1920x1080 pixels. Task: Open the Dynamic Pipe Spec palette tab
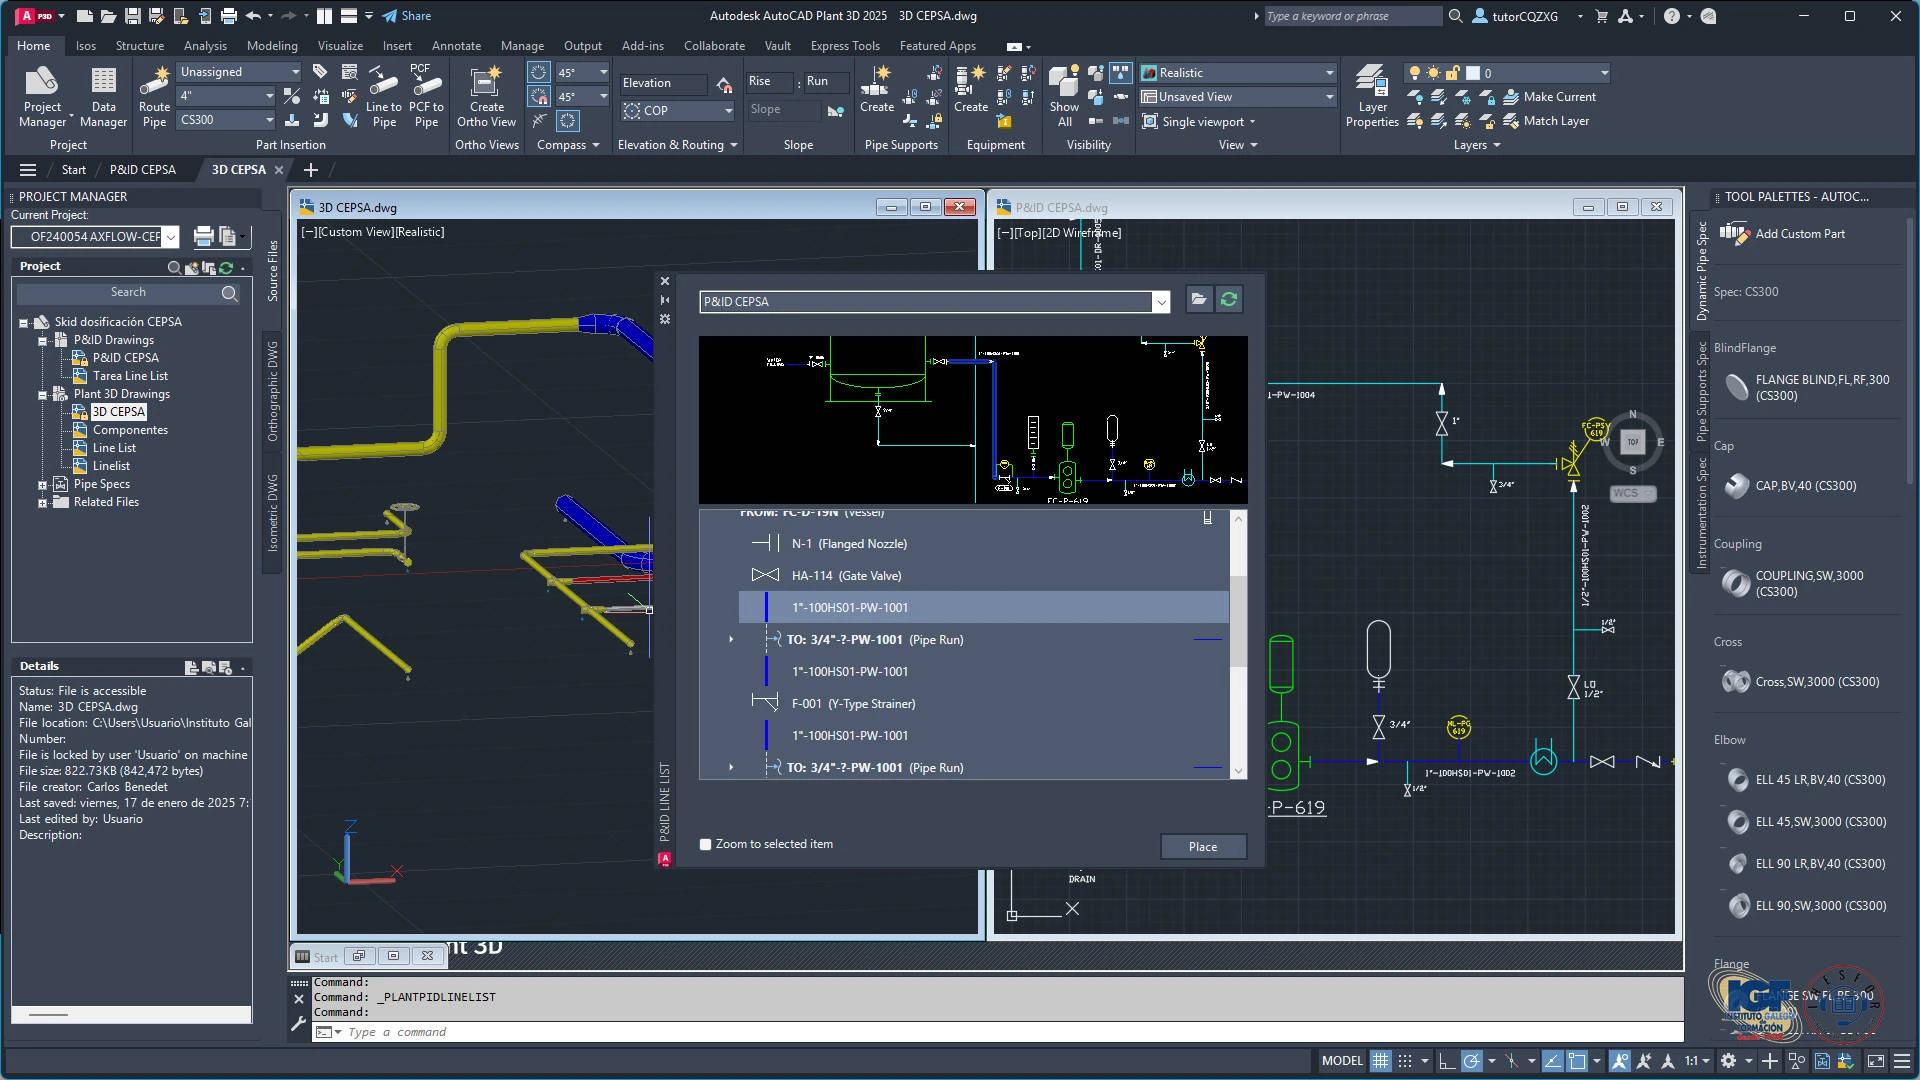tap(1701, 271)
